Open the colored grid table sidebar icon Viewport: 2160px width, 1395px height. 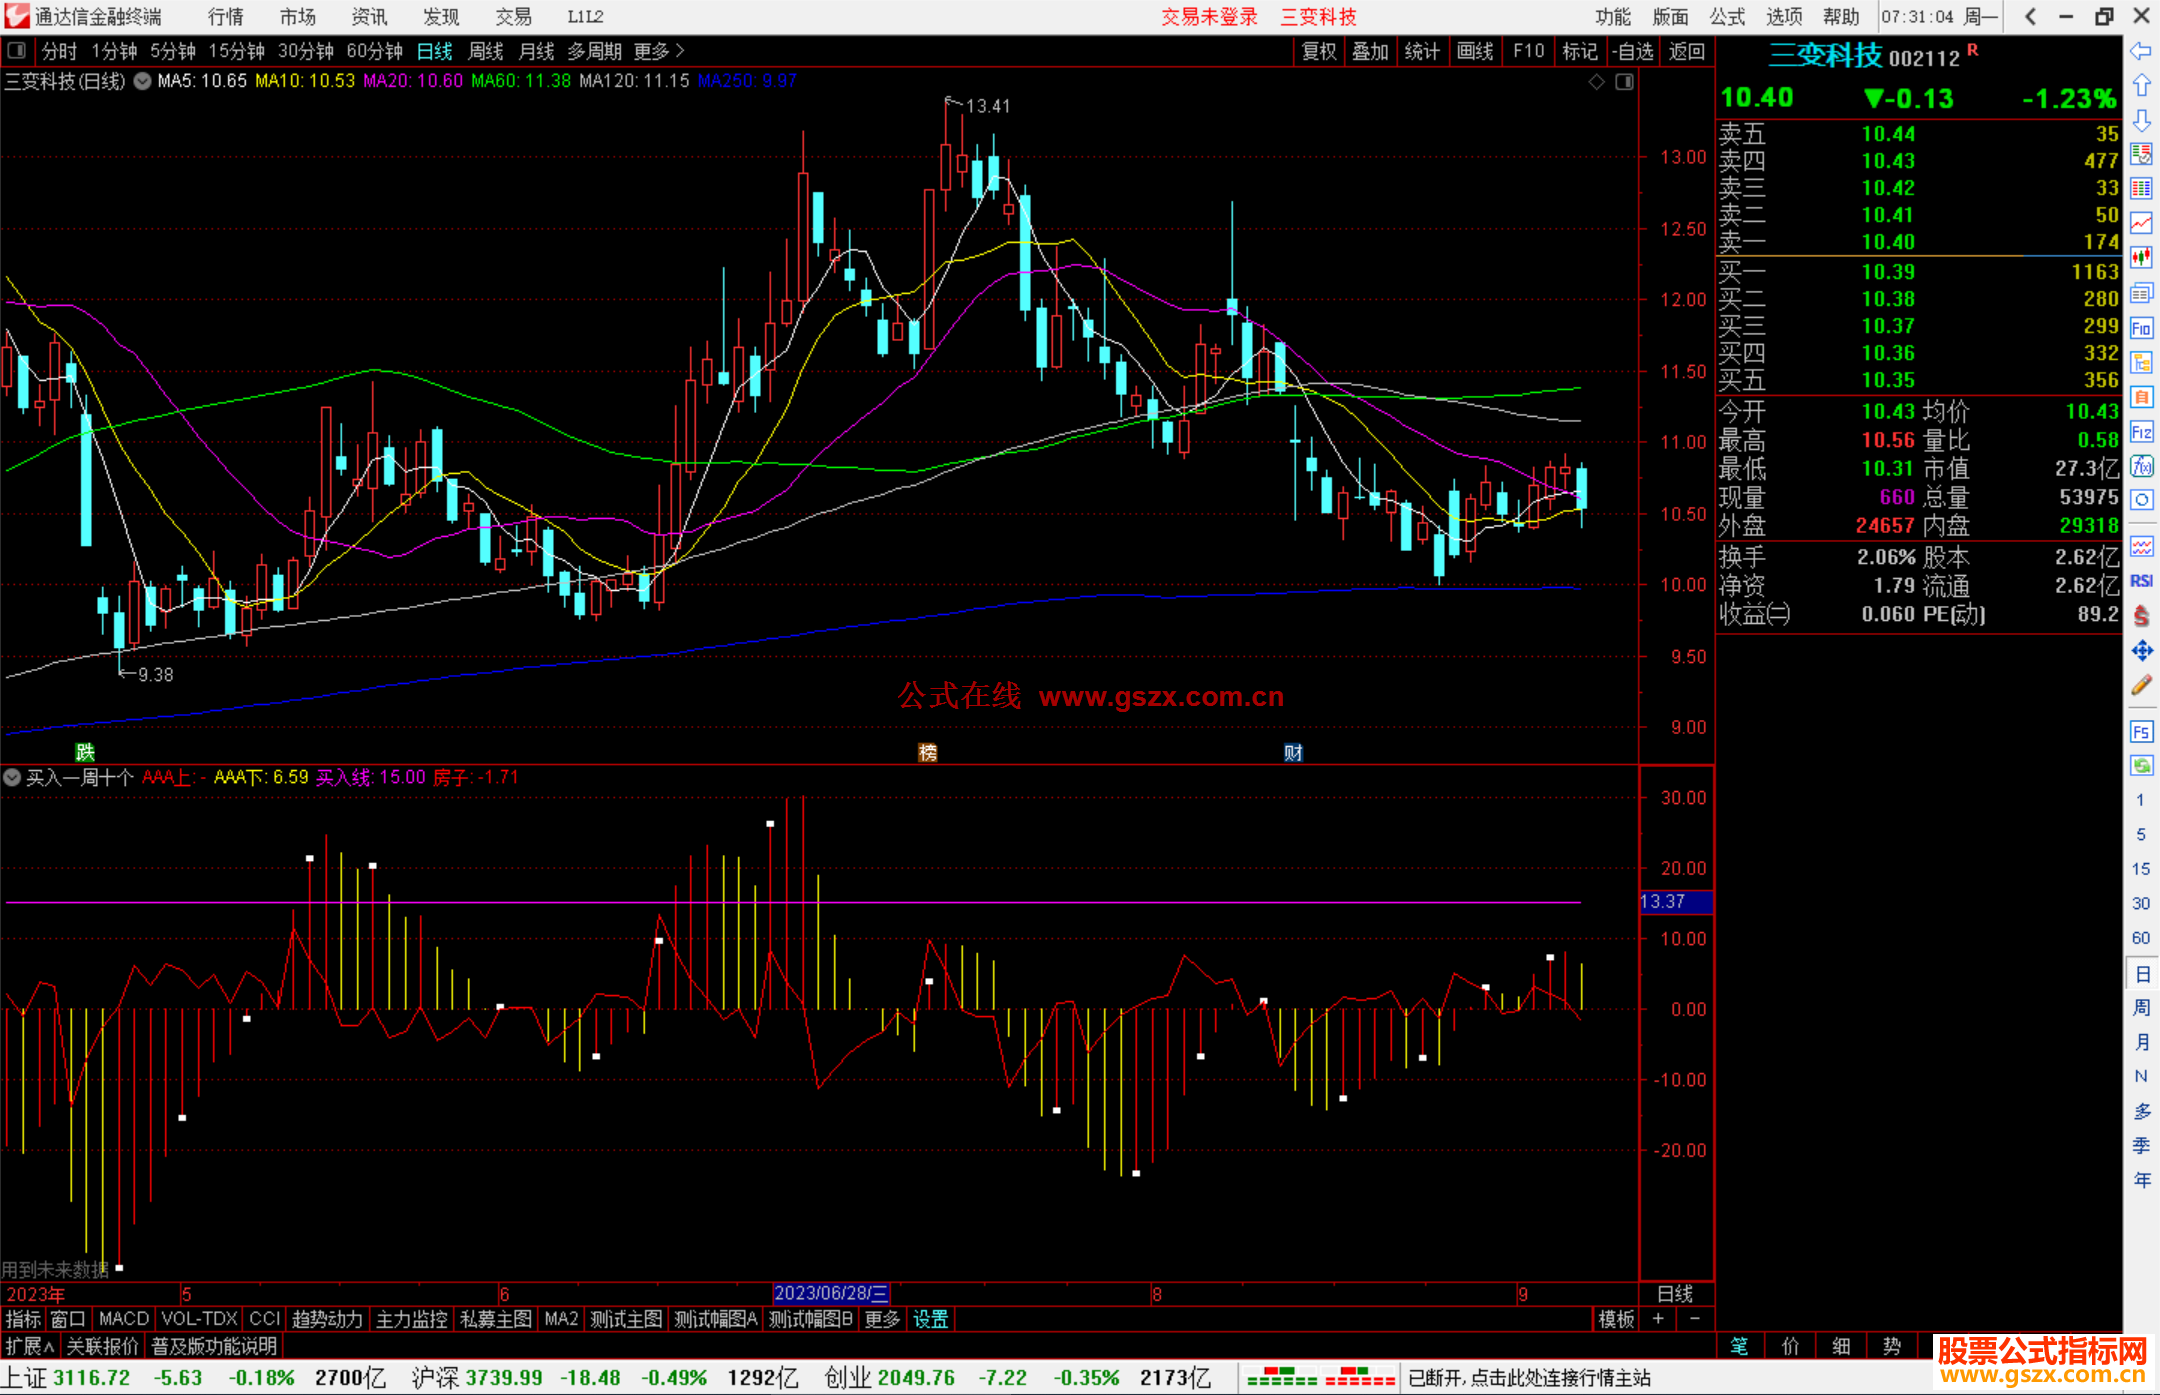click(2141, 189)
